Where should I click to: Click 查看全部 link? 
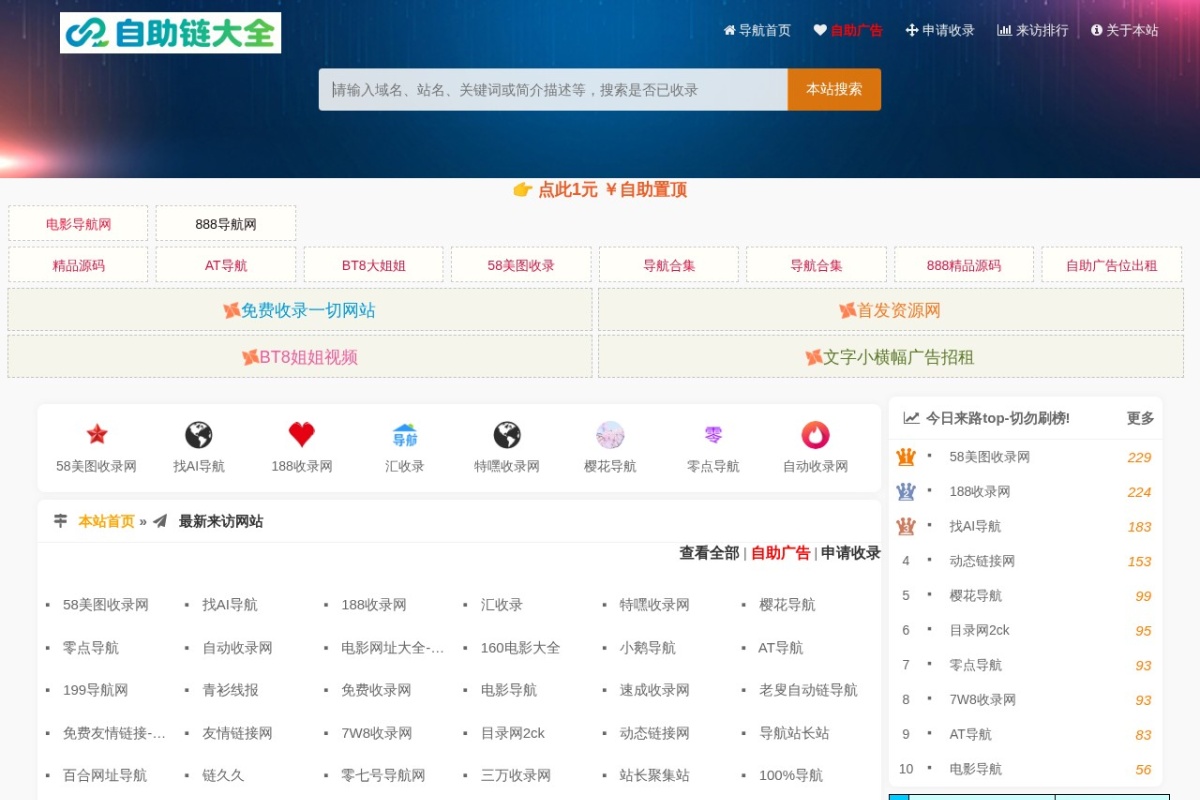pos(709,553)
